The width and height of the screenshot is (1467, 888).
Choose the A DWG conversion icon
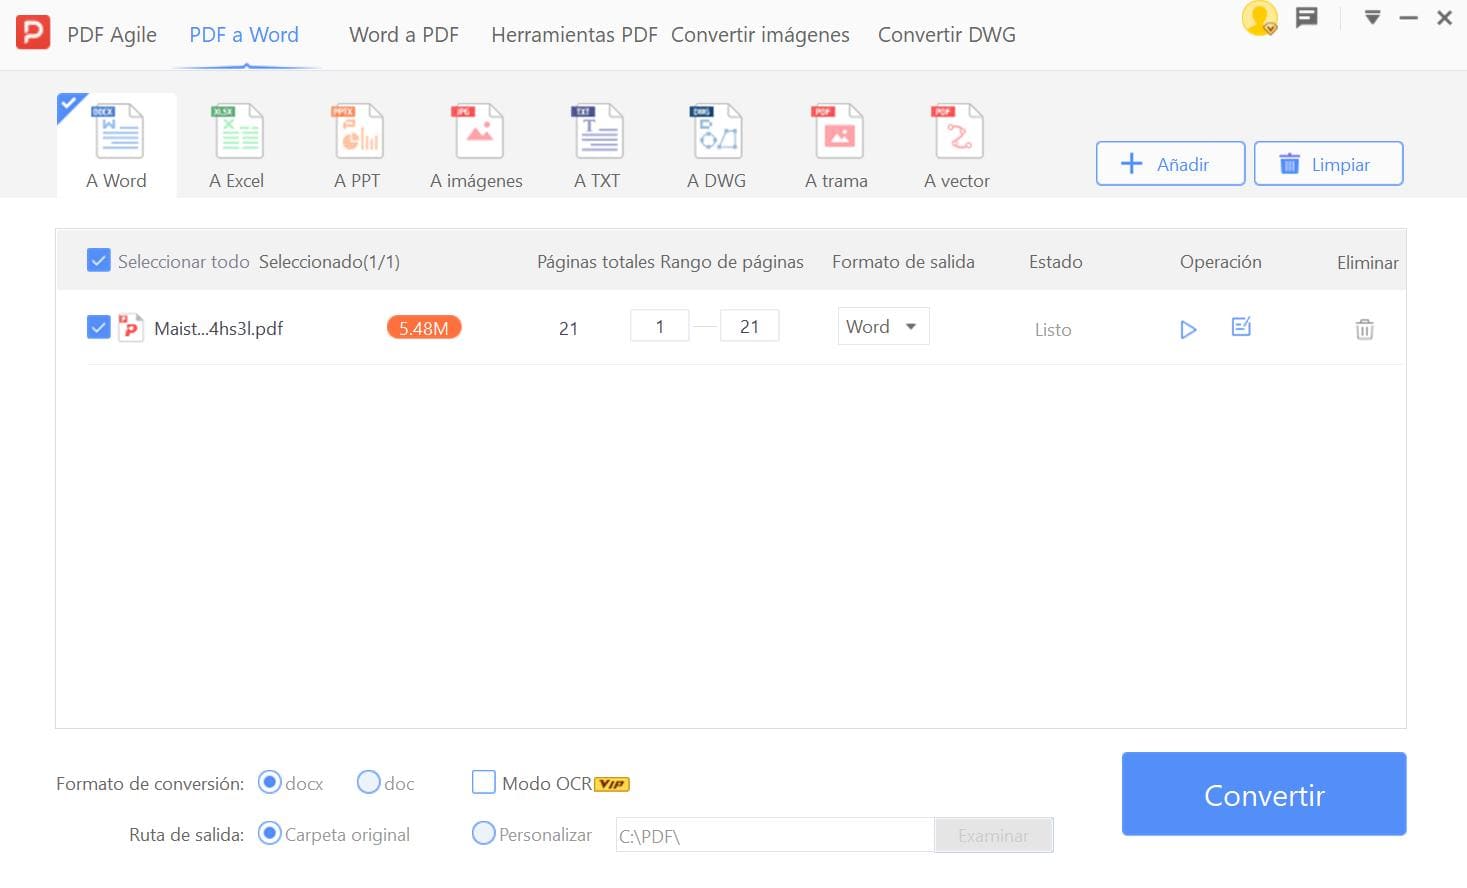pos(717,146)
